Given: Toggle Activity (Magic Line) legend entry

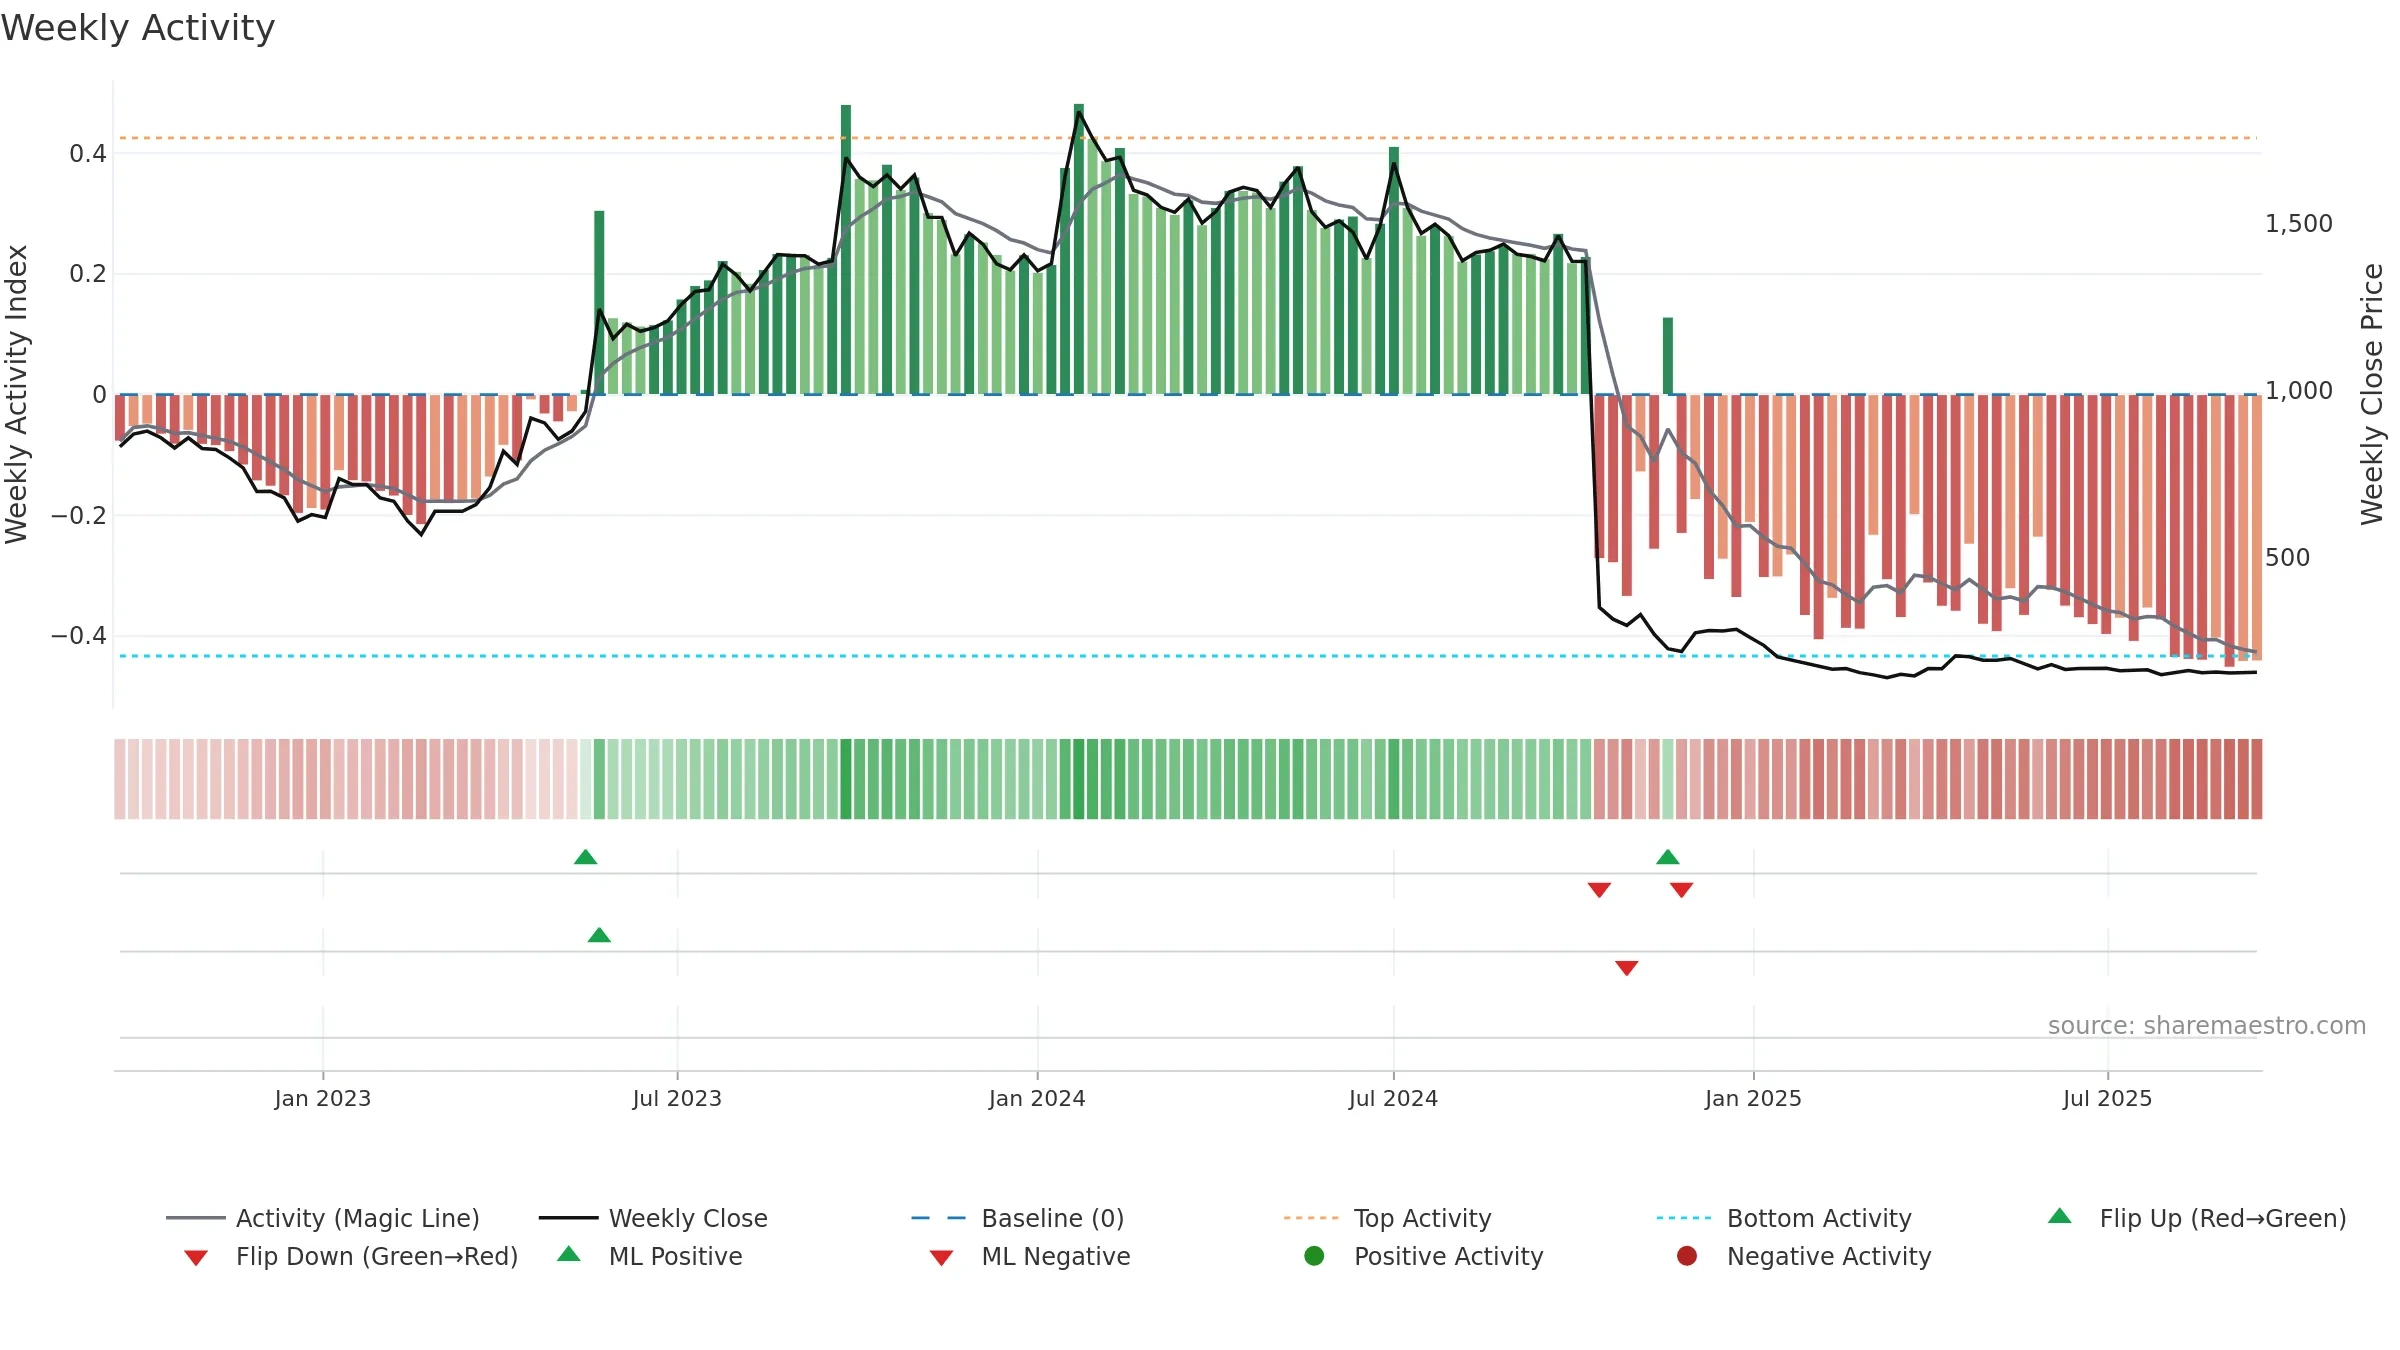Looking at the screenshot, I should point(323,1218).
